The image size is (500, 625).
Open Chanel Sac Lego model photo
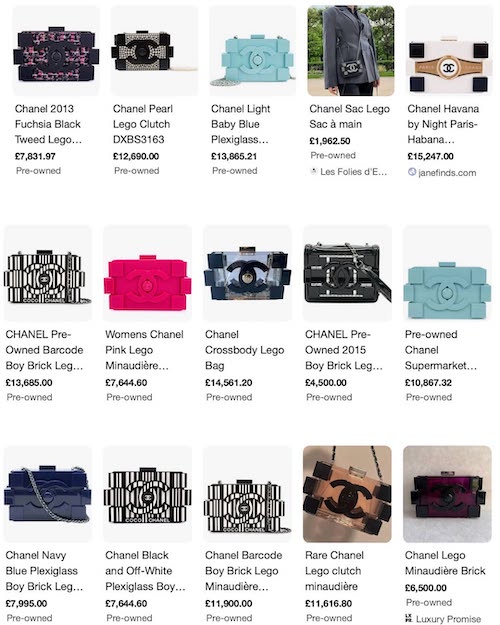click(x=351, y=51)
